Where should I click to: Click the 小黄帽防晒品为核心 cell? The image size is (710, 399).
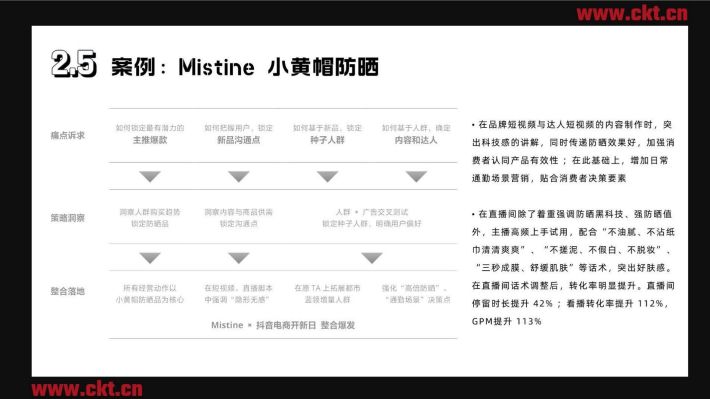pyautogui.click(x=150, y=300)
